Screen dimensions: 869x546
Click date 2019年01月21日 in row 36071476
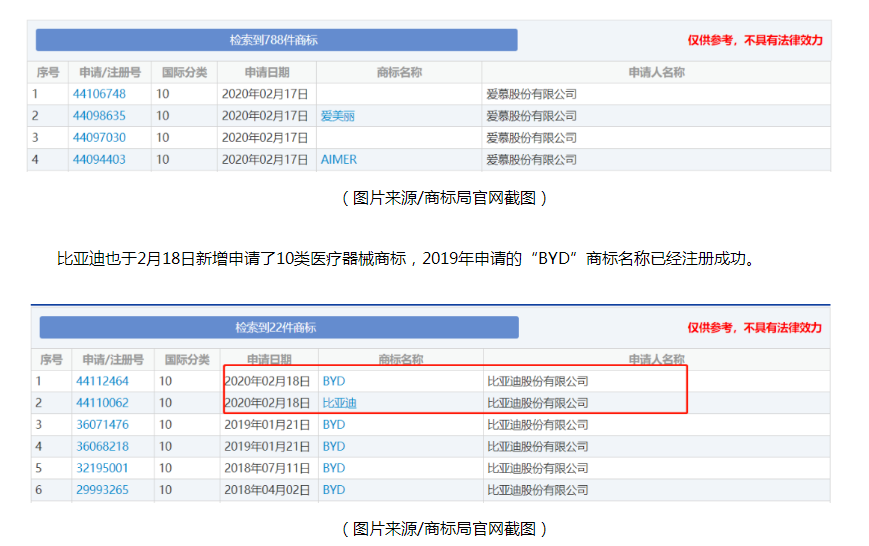[x=267, y=425]
